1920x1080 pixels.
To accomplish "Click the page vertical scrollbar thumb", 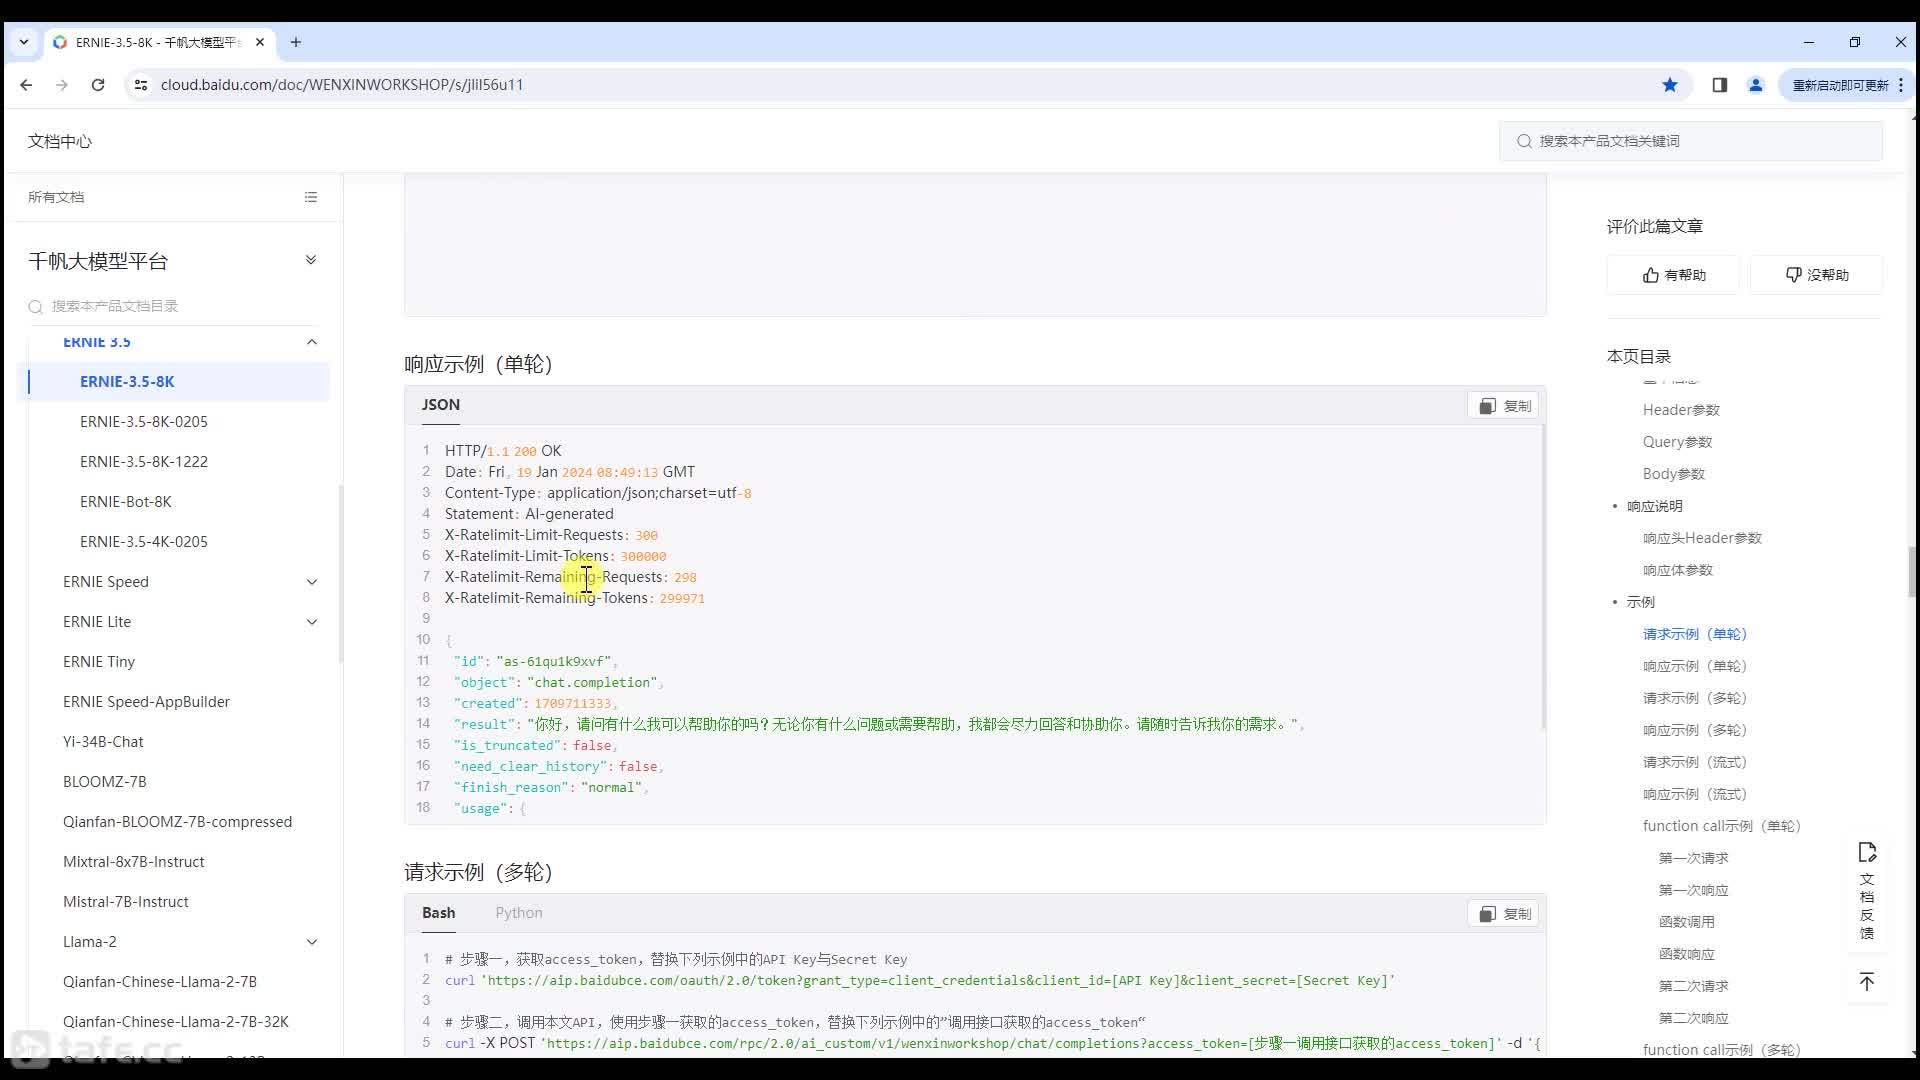I will click(x=1912, y=571).
